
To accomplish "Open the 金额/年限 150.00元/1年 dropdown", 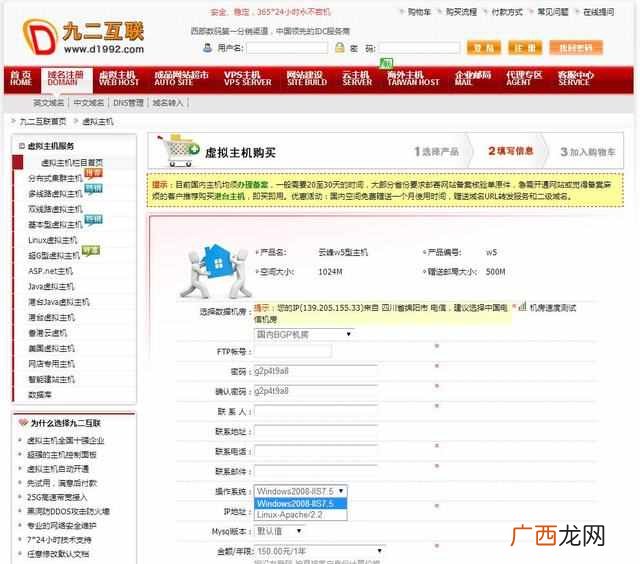I will [x=319, y=551].
